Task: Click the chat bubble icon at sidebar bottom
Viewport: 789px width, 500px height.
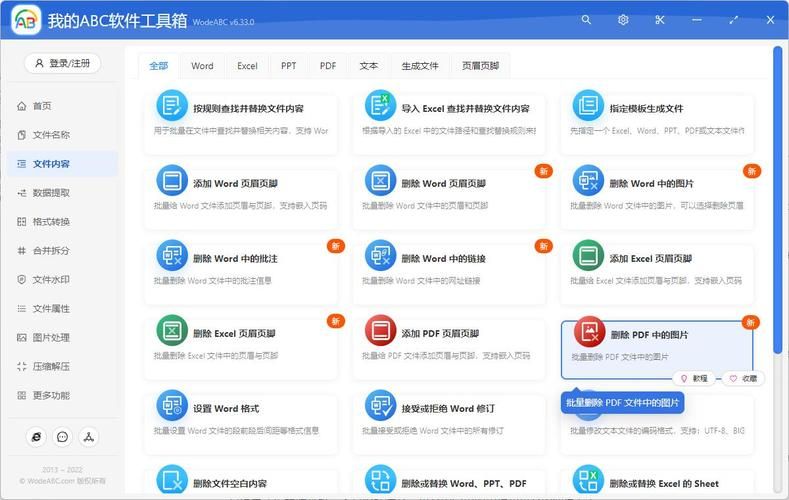Action: (x=62, y=437)
